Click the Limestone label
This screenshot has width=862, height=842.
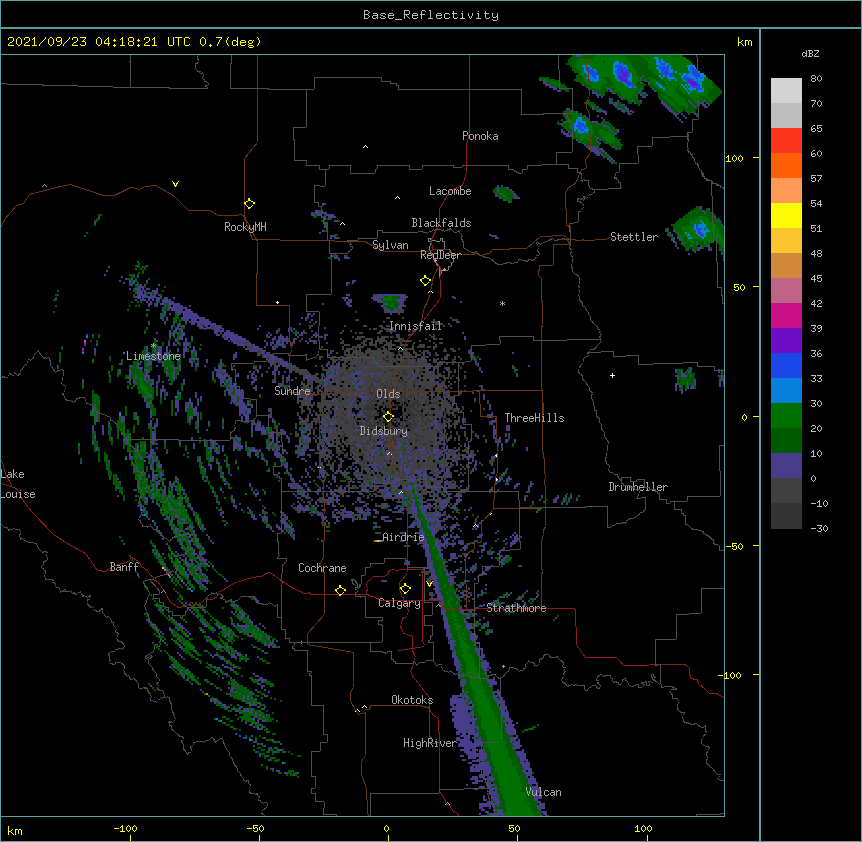(153, 356)
